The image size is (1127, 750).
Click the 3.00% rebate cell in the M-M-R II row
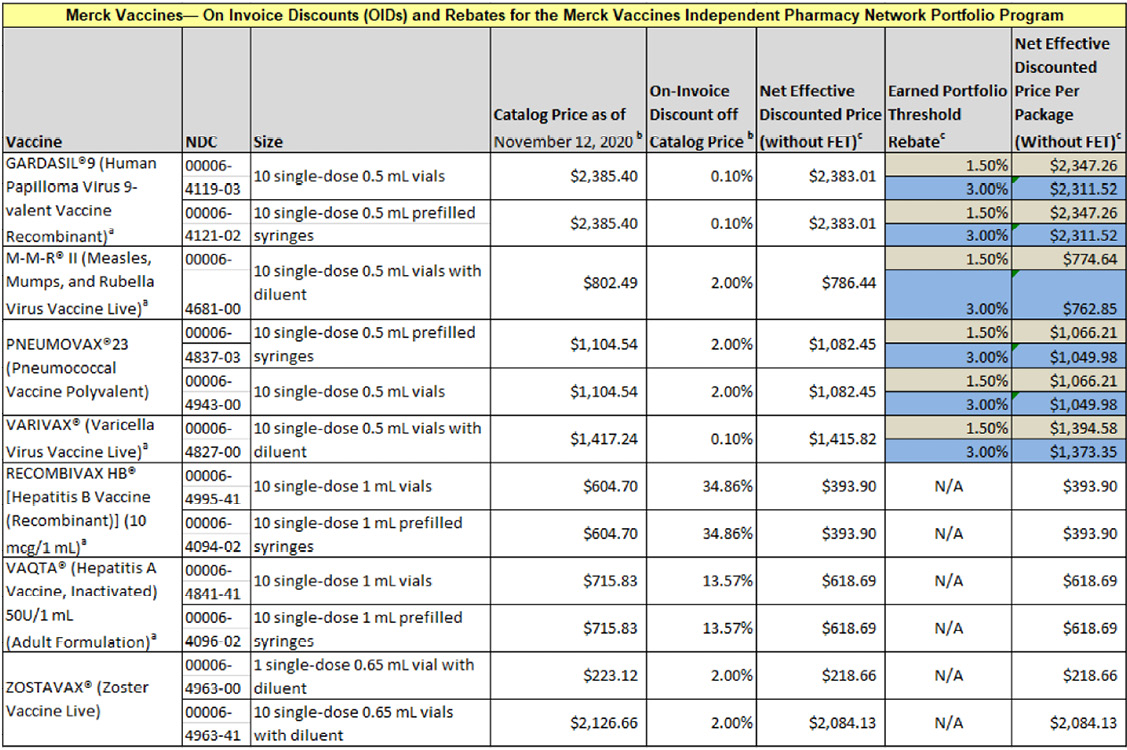click(x=948, y=295)
